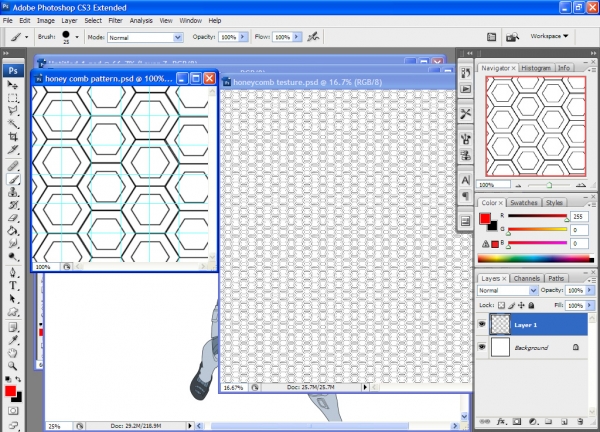Click the color spectrum ramp

(x=535, y=259)
